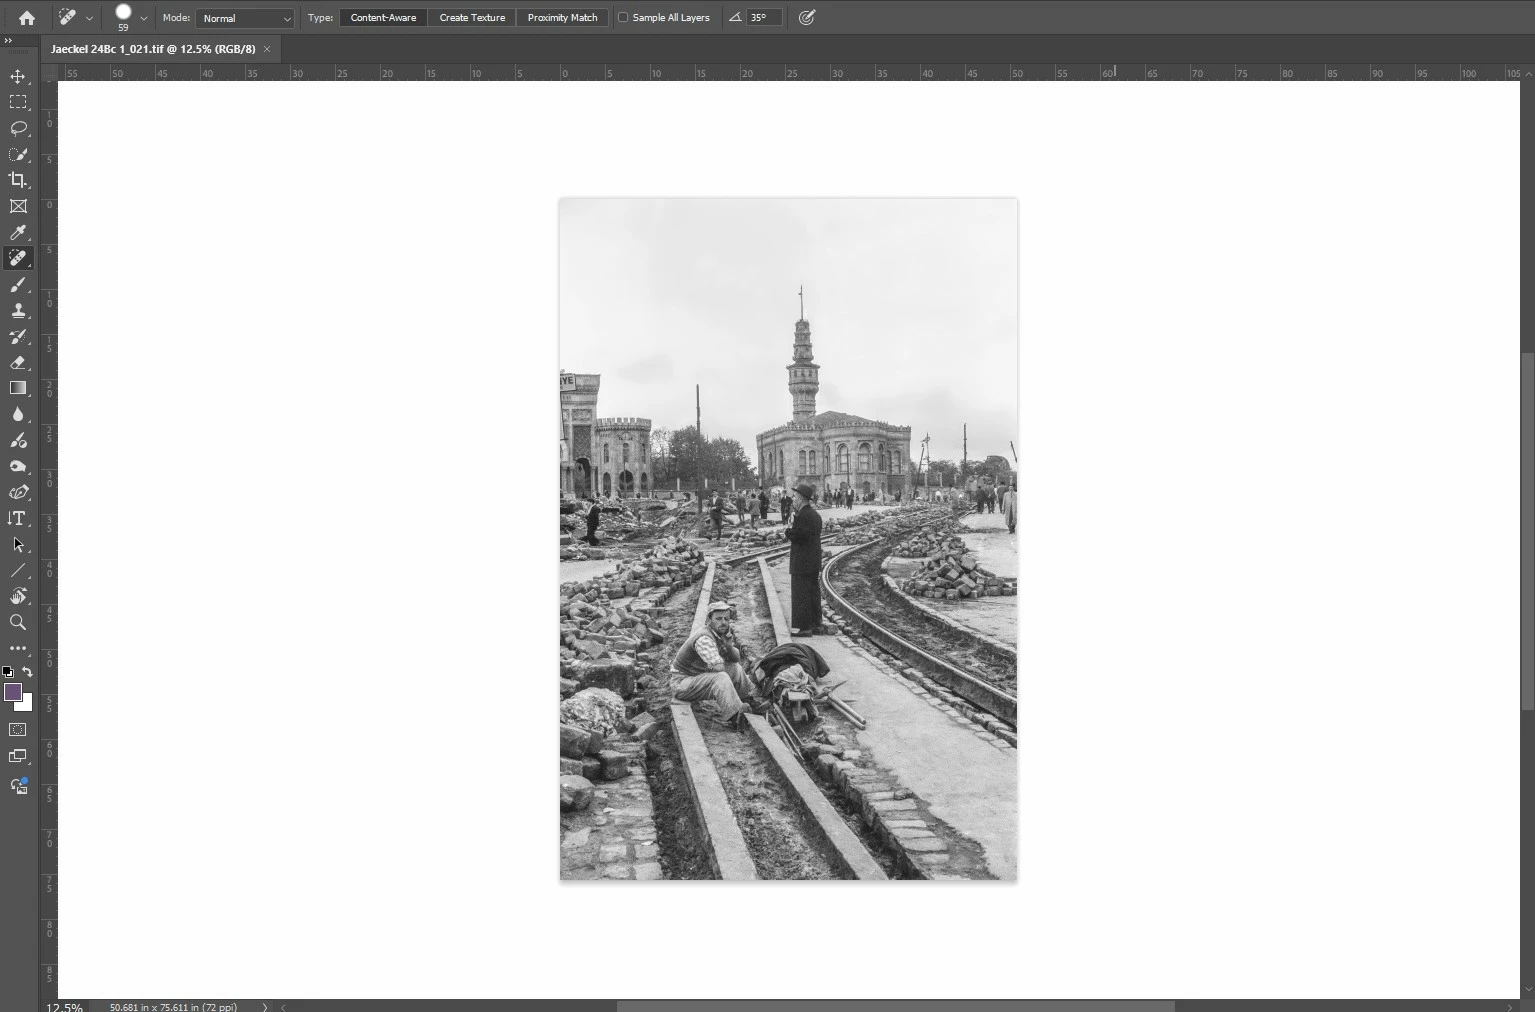Select the Line tool

pos(18,571)
